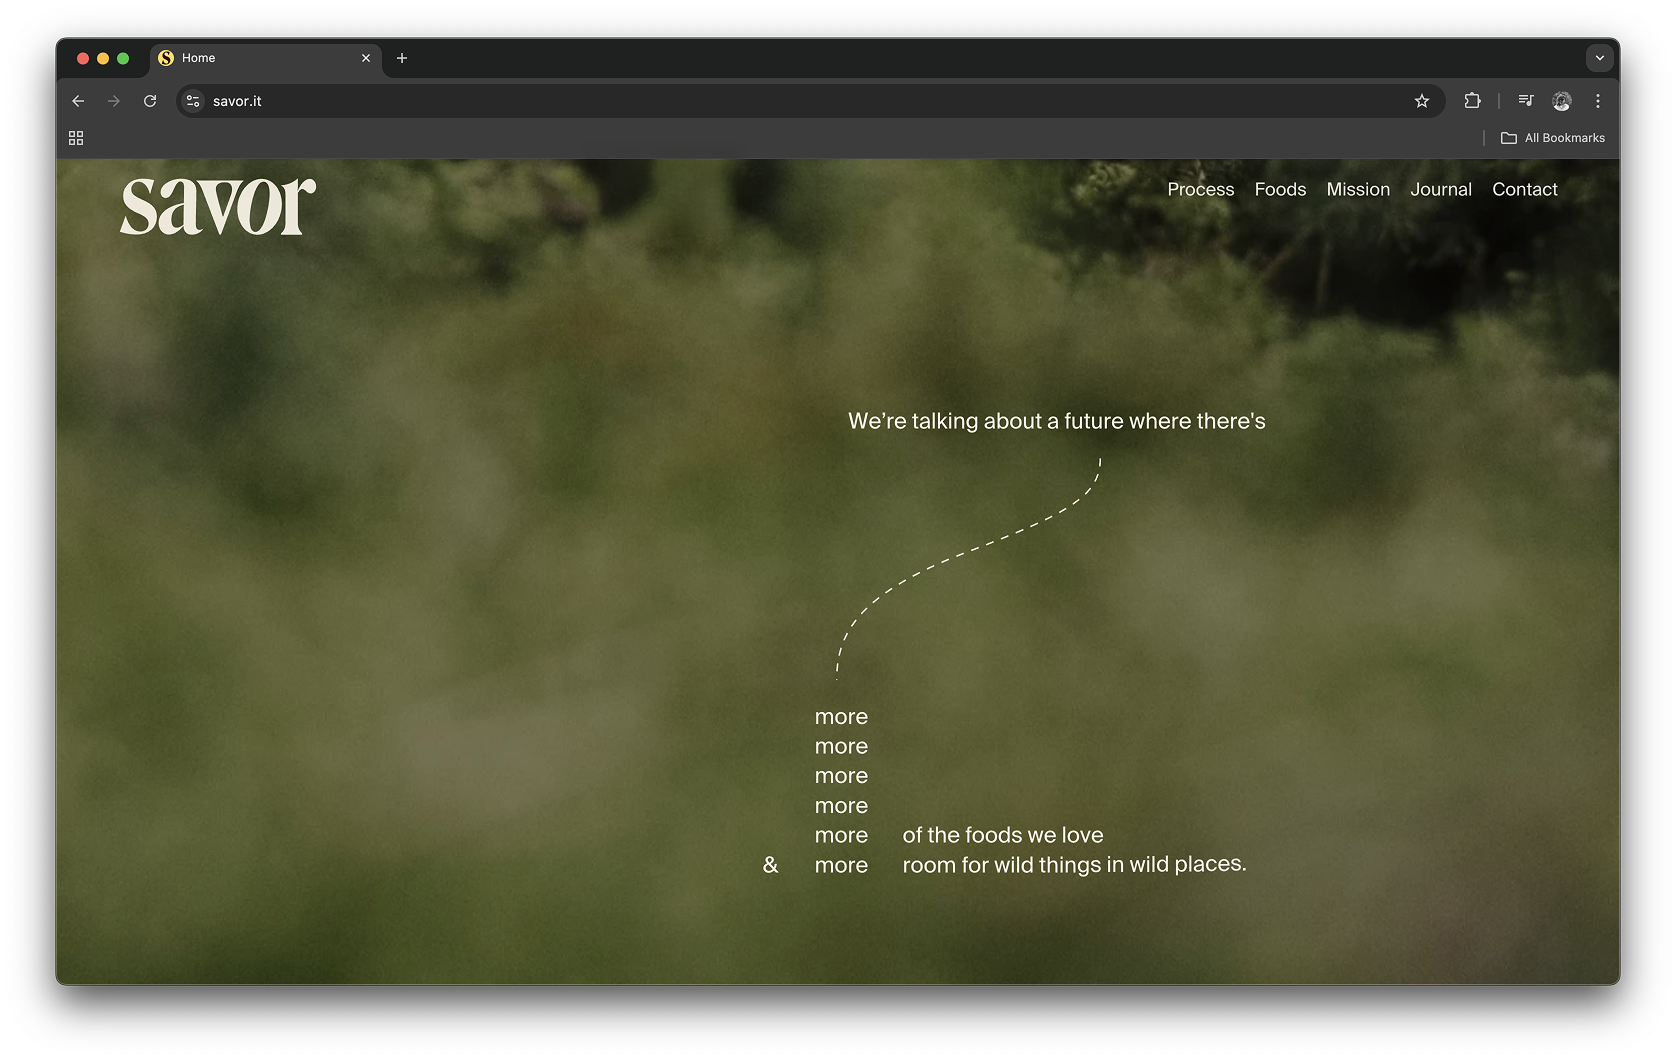Go to the Process page

pos(1200,190)
